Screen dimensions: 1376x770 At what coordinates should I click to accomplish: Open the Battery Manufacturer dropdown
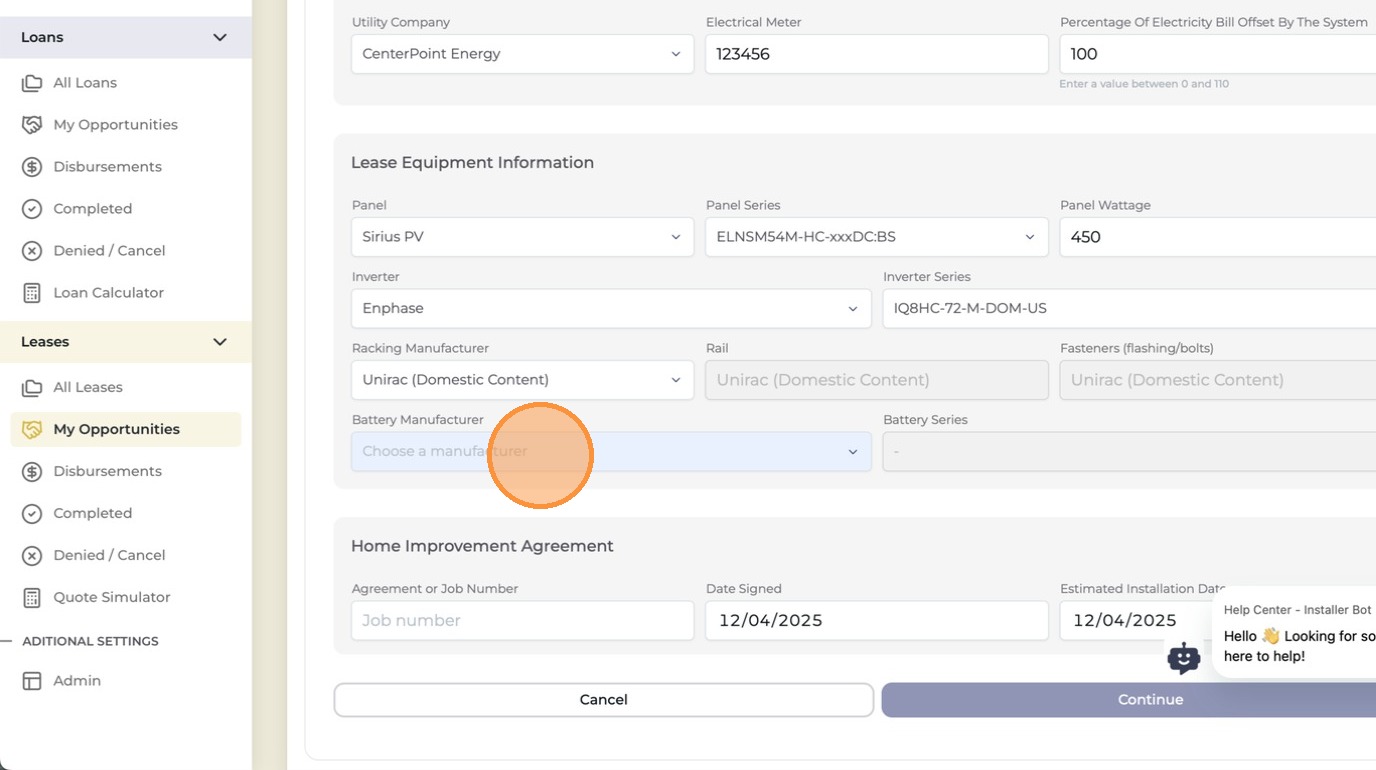tap(611, 451)
